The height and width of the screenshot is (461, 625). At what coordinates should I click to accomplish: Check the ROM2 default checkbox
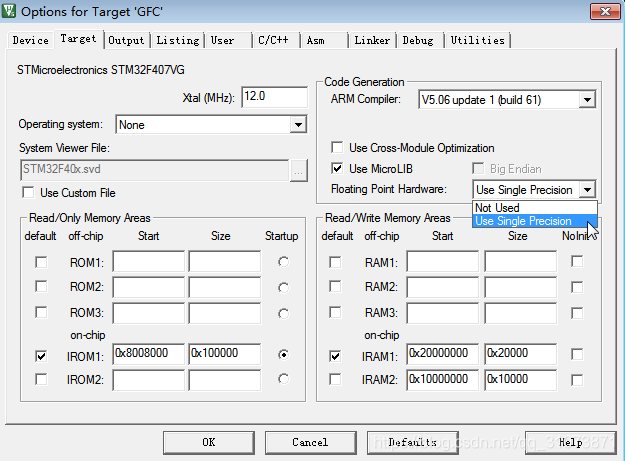click(x=41, y=286)
